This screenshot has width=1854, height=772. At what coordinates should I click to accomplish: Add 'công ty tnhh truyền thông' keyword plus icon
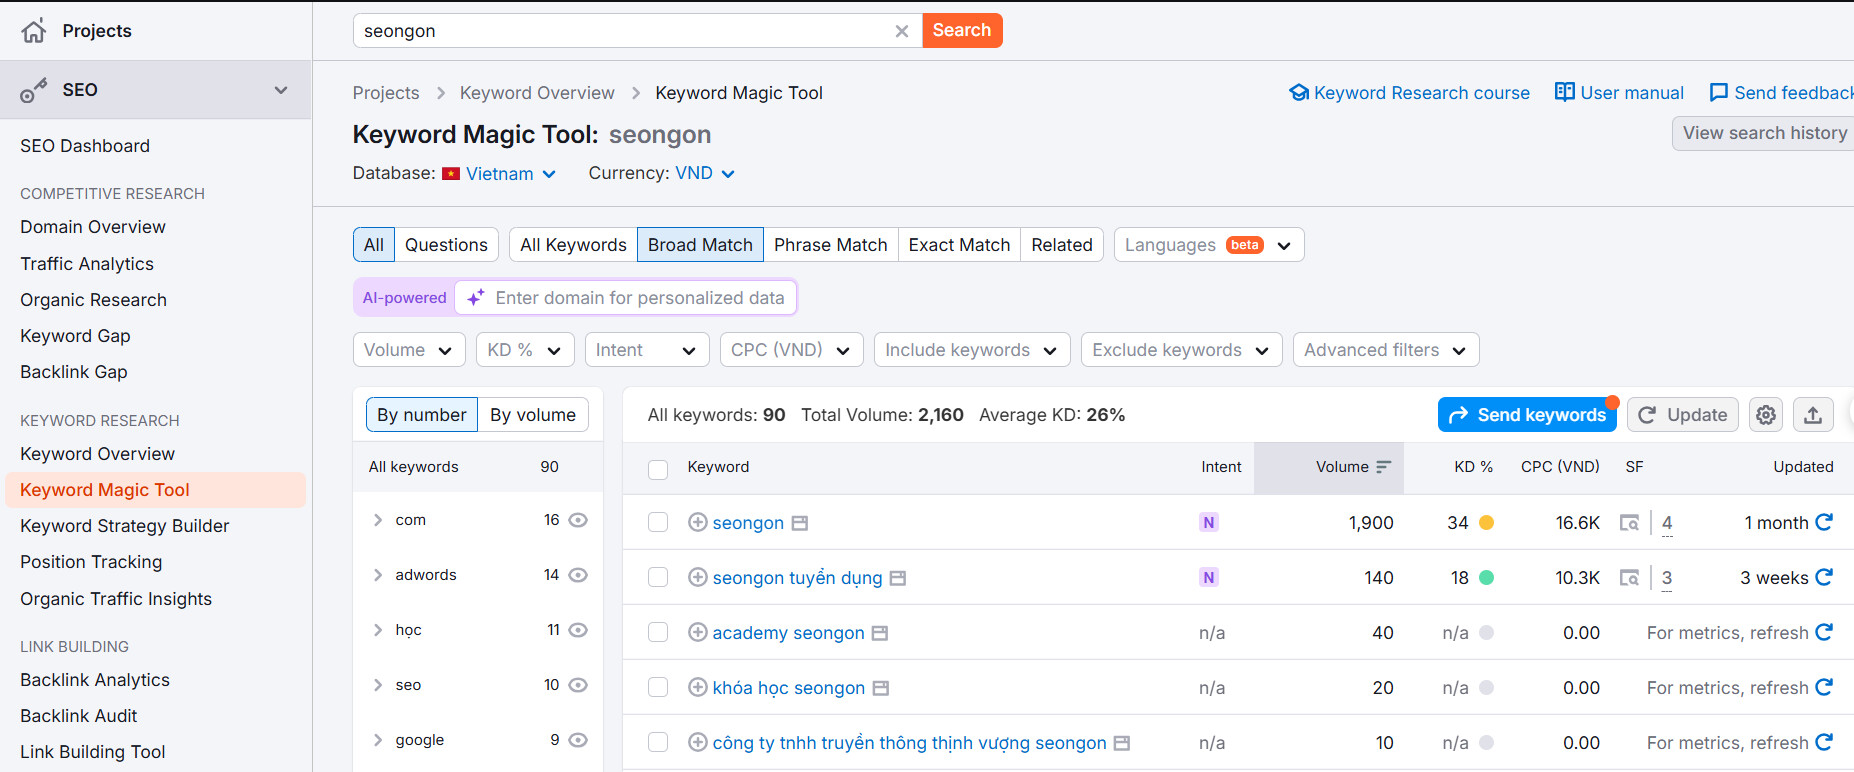(x=698, y=742)
